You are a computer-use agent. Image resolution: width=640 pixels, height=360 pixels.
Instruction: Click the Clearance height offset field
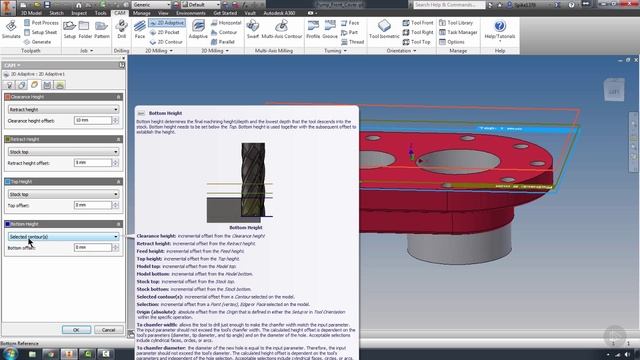93,120
